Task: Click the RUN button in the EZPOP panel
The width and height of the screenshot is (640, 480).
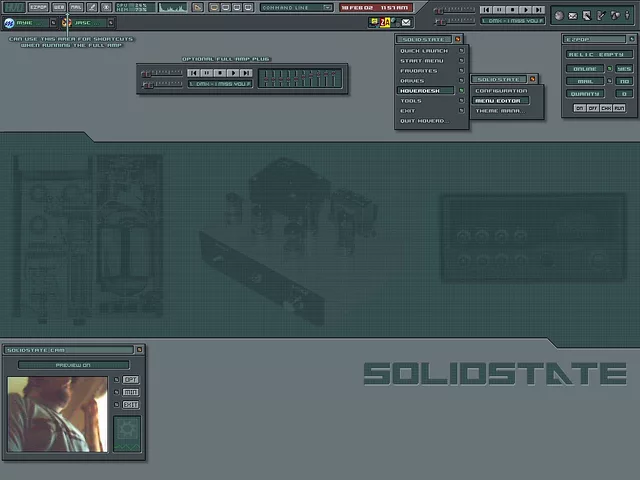Action: 619,108
